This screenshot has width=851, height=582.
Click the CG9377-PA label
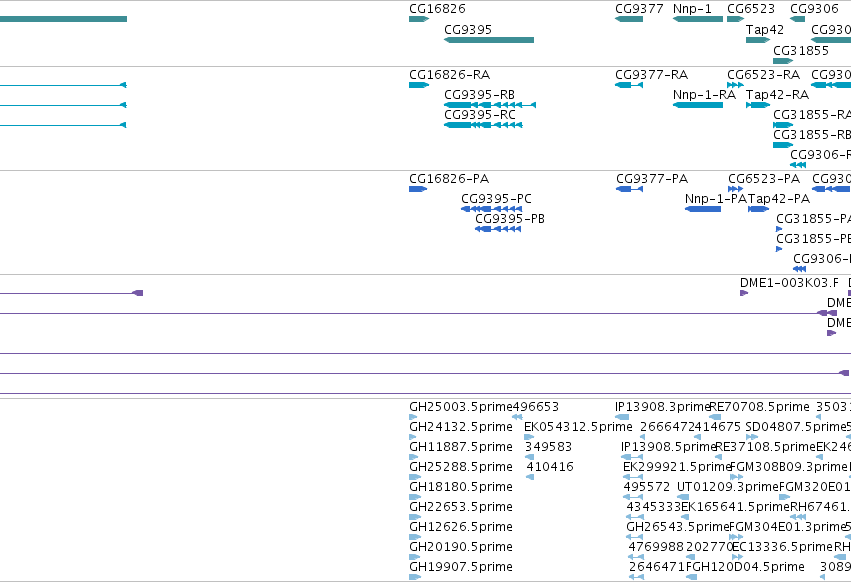coord(652,179)
